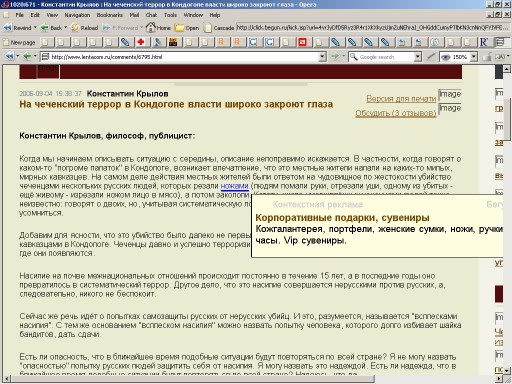Viewport: 512px width, 384px height.
Task: Switch to the red cross tab
Action: pyautogui.click(x=141, y=42)
